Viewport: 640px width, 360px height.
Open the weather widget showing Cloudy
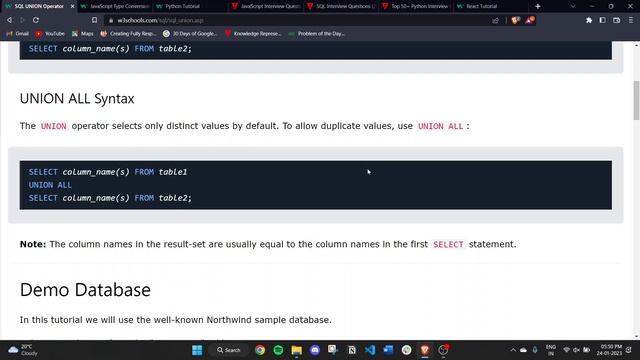[23, 350]
